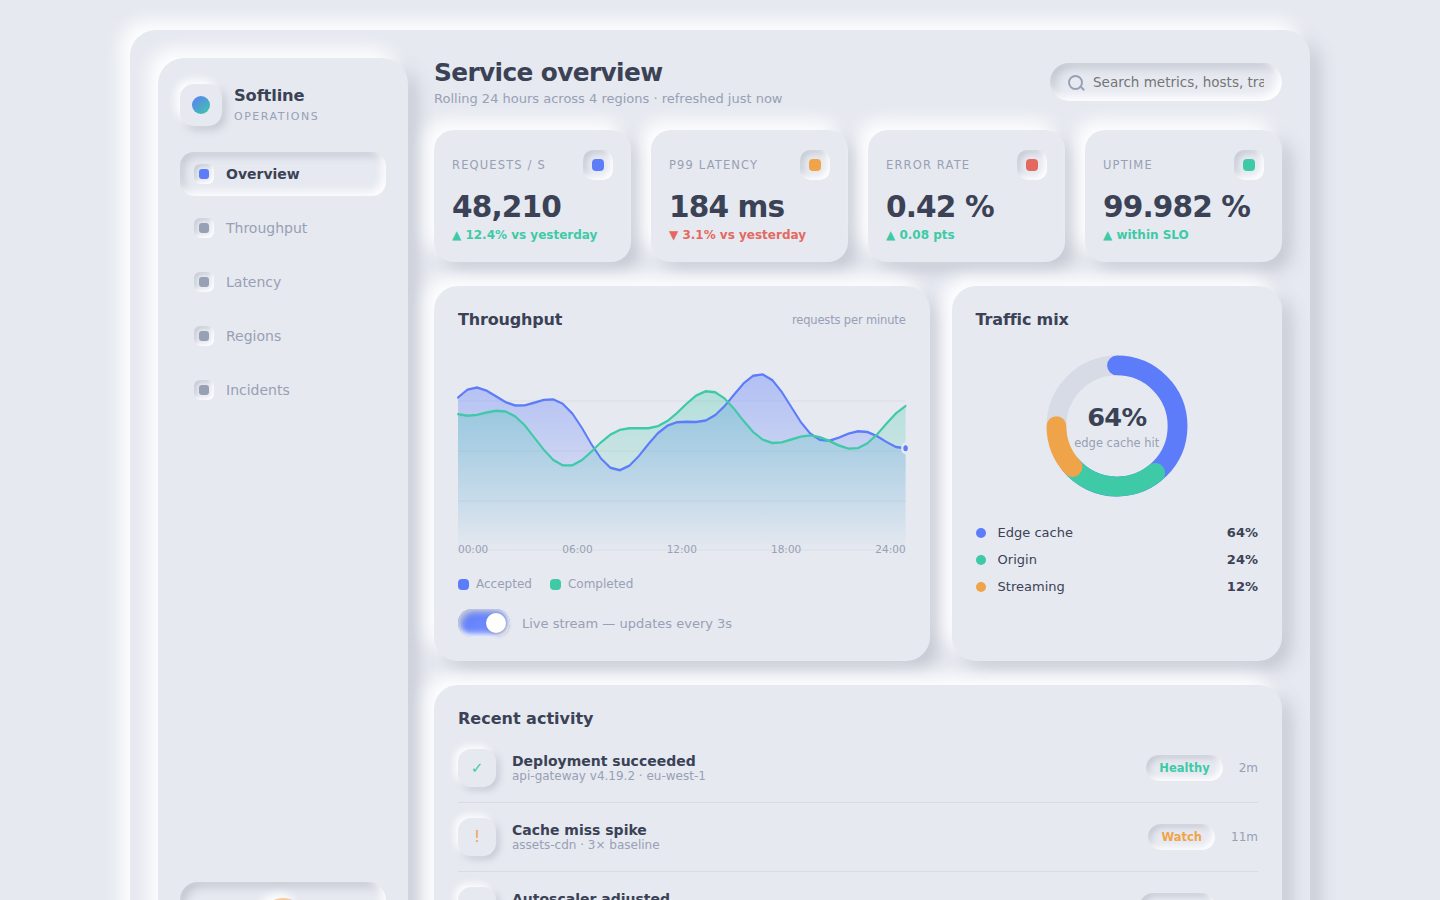Open Incidents from the sidebar

283,390
